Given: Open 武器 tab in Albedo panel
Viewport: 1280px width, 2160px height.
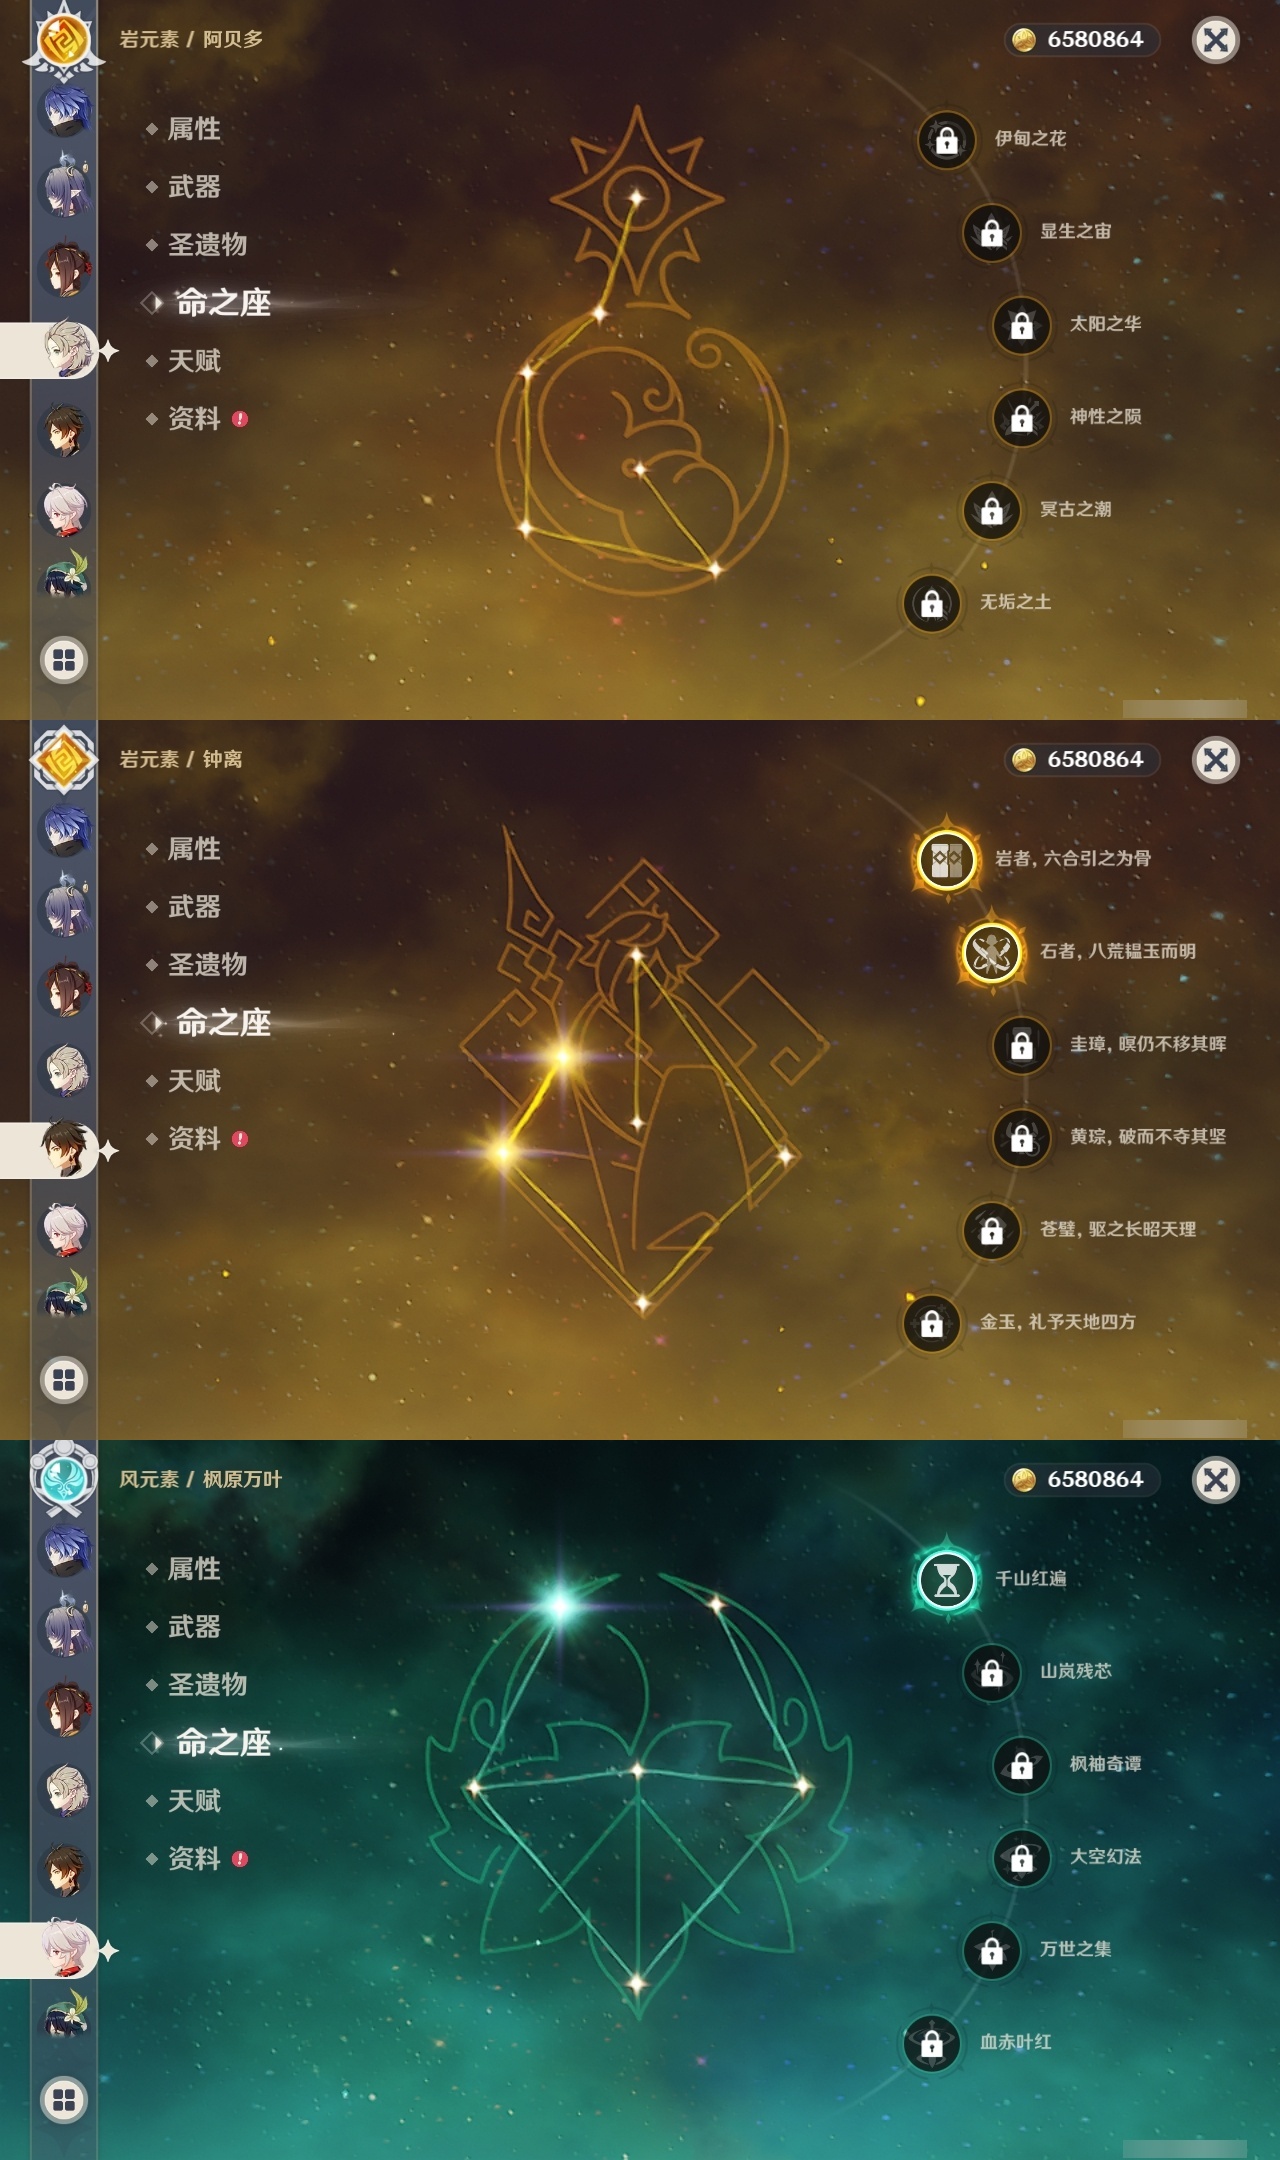Looking at the screenshot, I should [193, 187].
